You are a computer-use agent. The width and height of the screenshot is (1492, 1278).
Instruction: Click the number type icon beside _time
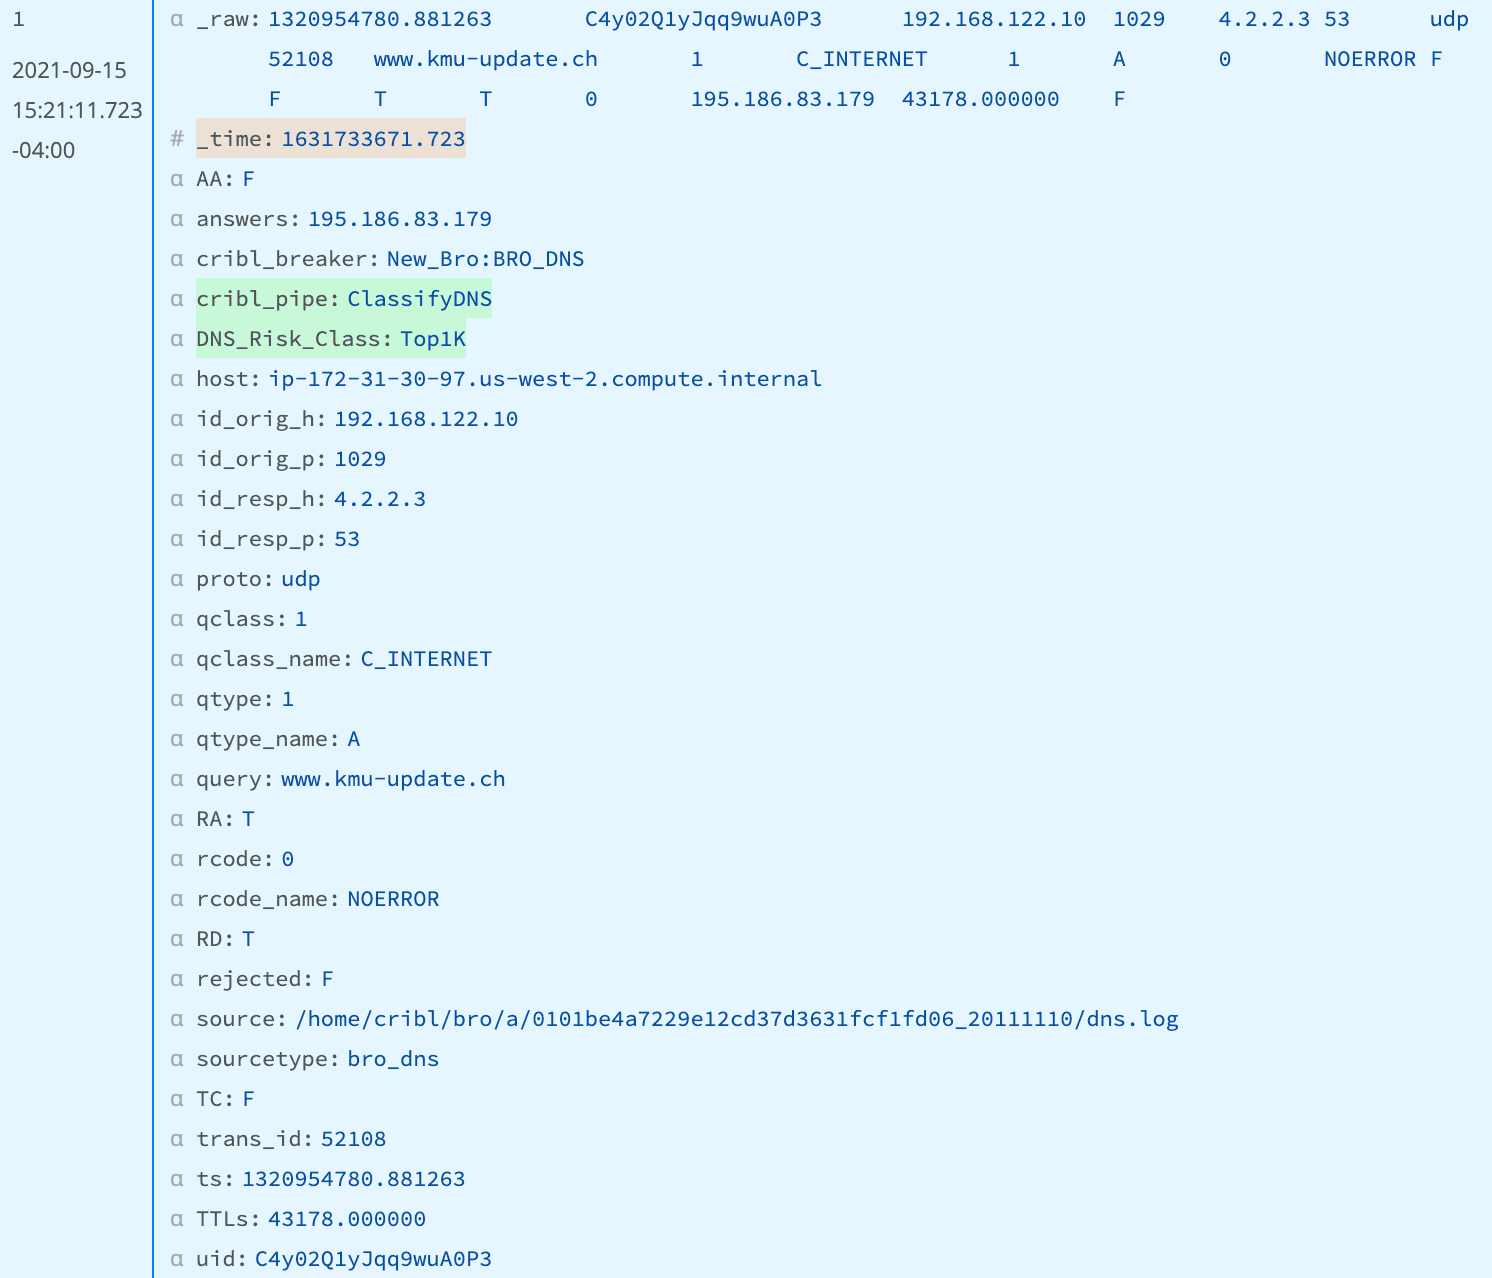pyautogui.click(x=177, y=139)
